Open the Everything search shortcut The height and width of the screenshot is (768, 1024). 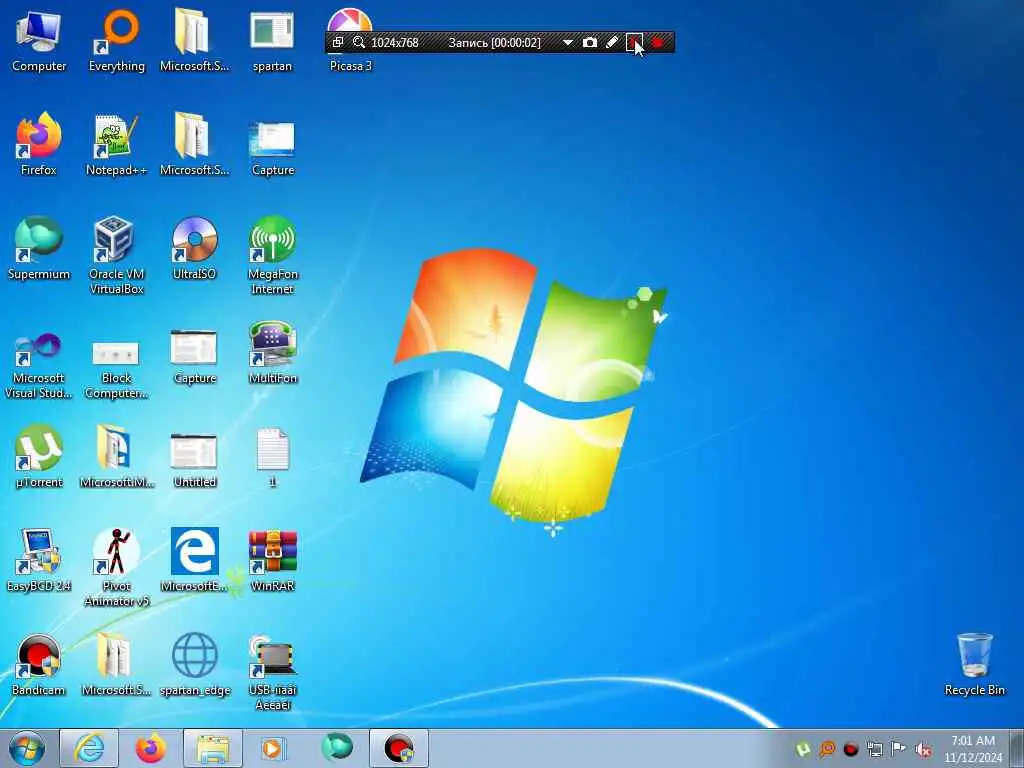point(116,40)
